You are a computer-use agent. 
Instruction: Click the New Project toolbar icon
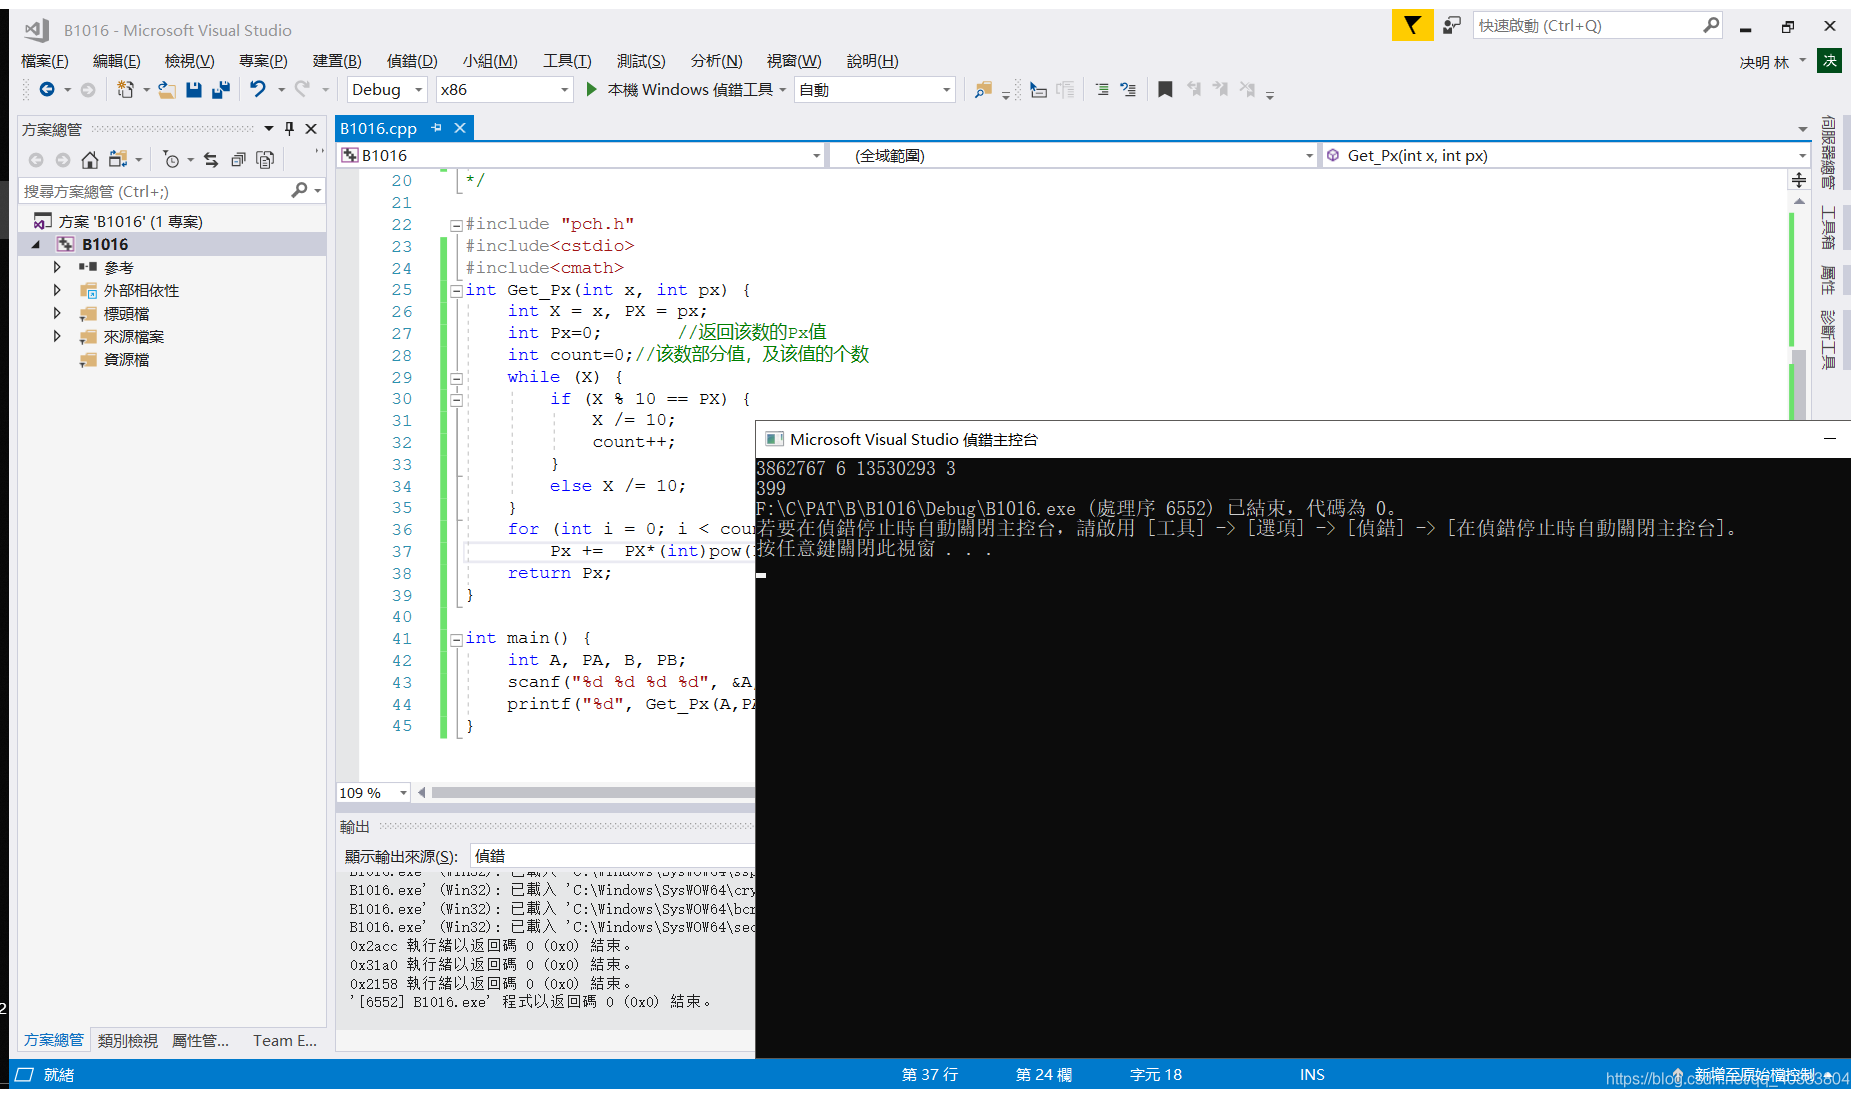coord(125,90)
